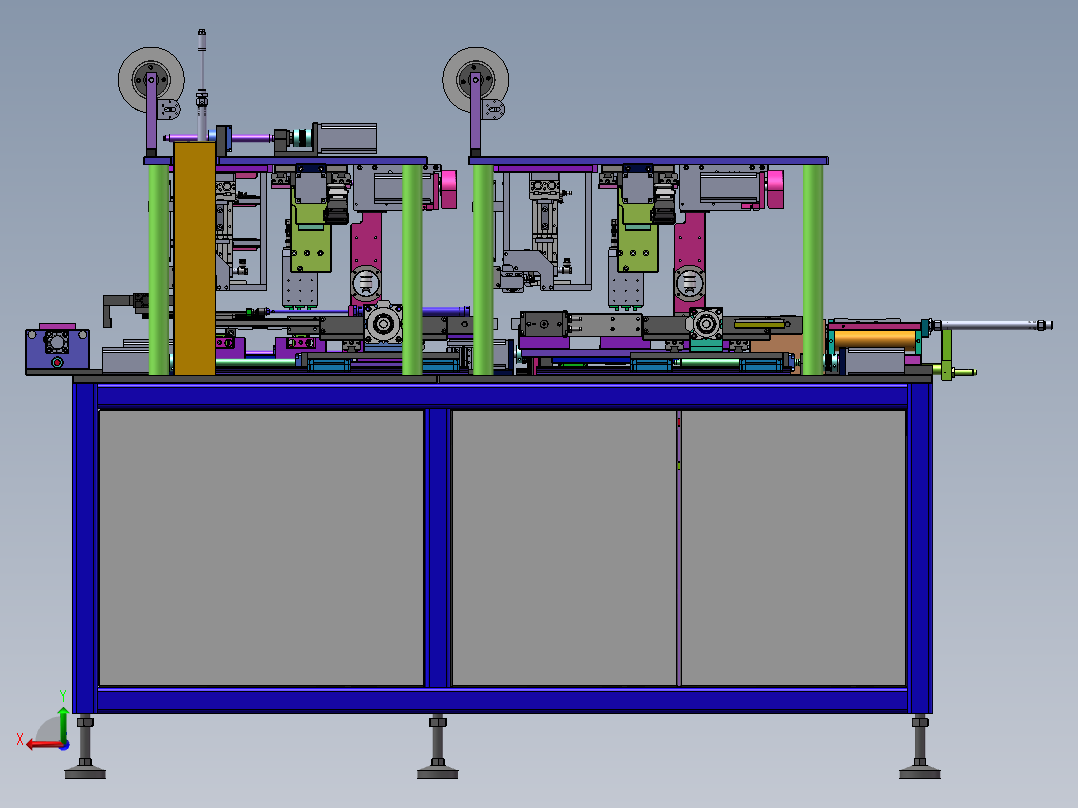The width and height of the screenshot is (1078, 808).
Task: Select the middle leveling foot of the frame
Action: pos(437,747)
